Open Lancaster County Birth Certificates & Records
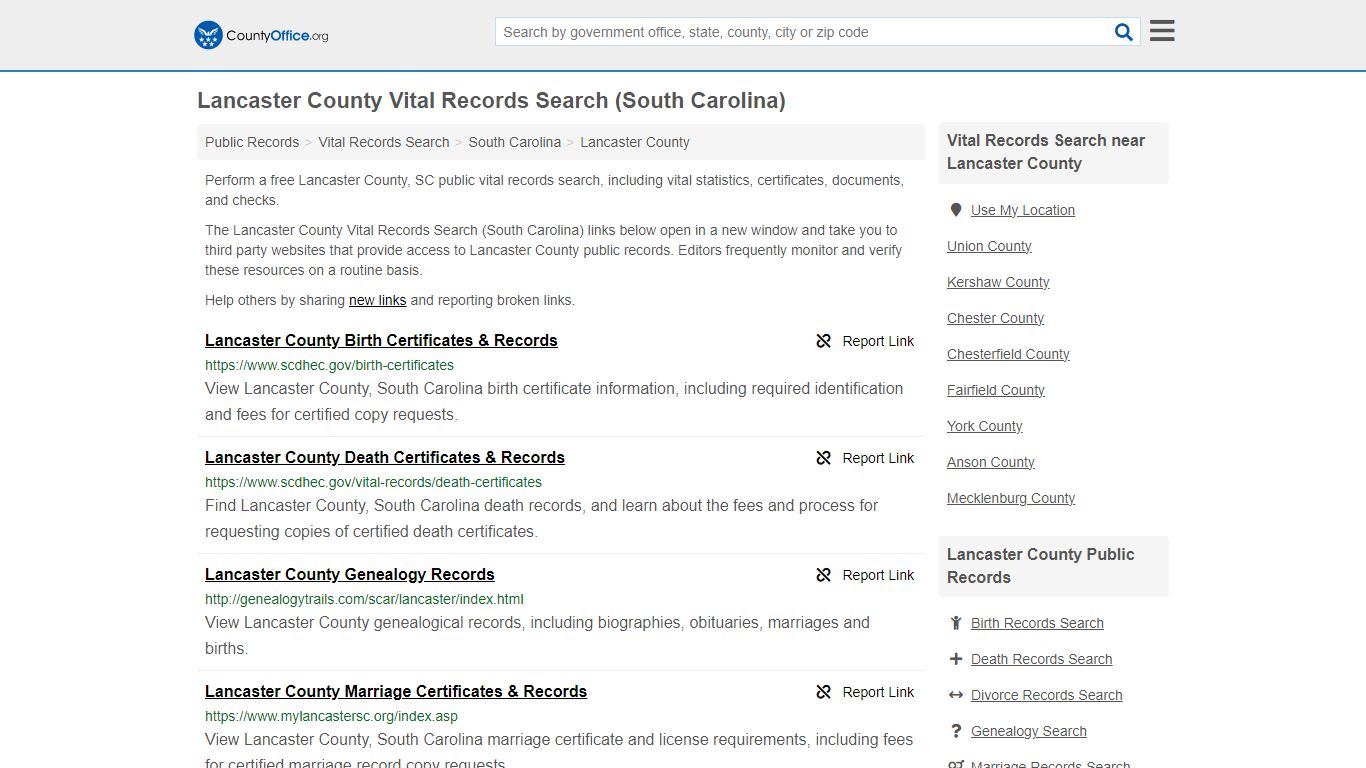This screenshot has width=1366, height=768. [x=381, y=340]
